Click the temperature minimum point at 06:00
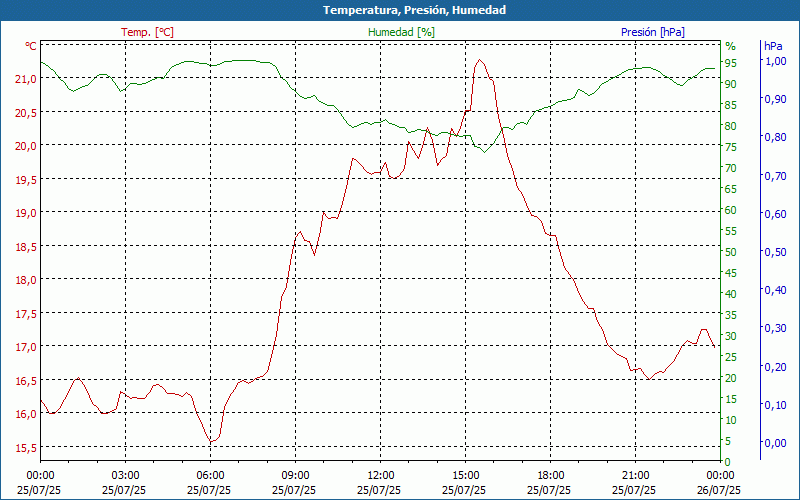This screenshot has height=500, width=800. click(211, 441)
